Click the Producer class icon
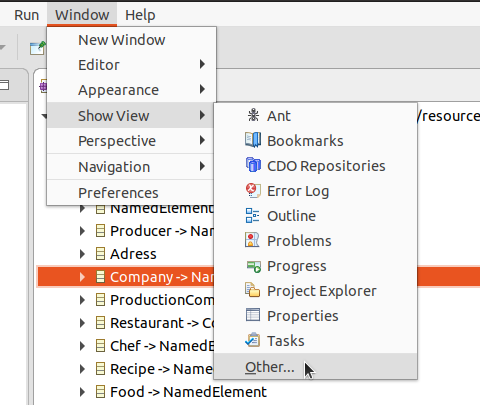The height and width of the screenshot is (405, 480). click(100, 231)
